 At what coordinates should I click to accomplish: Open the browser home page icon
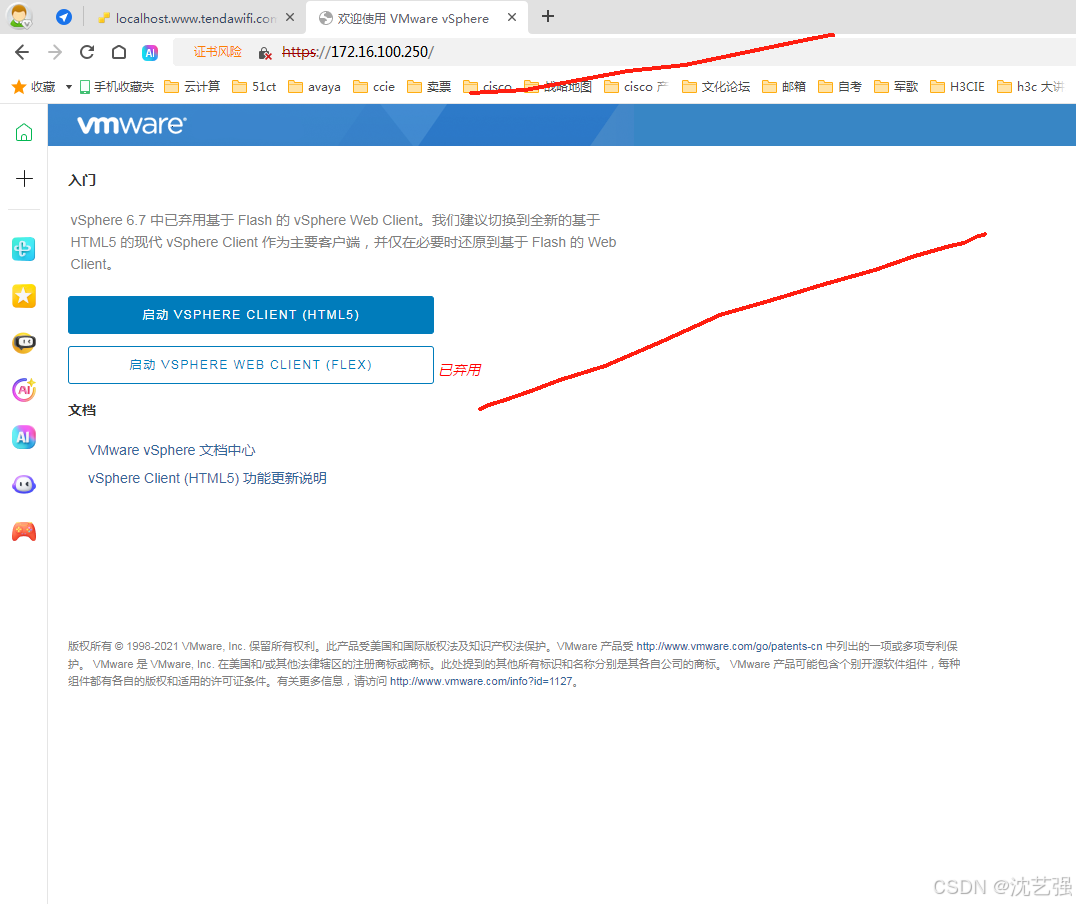[119, 52]
